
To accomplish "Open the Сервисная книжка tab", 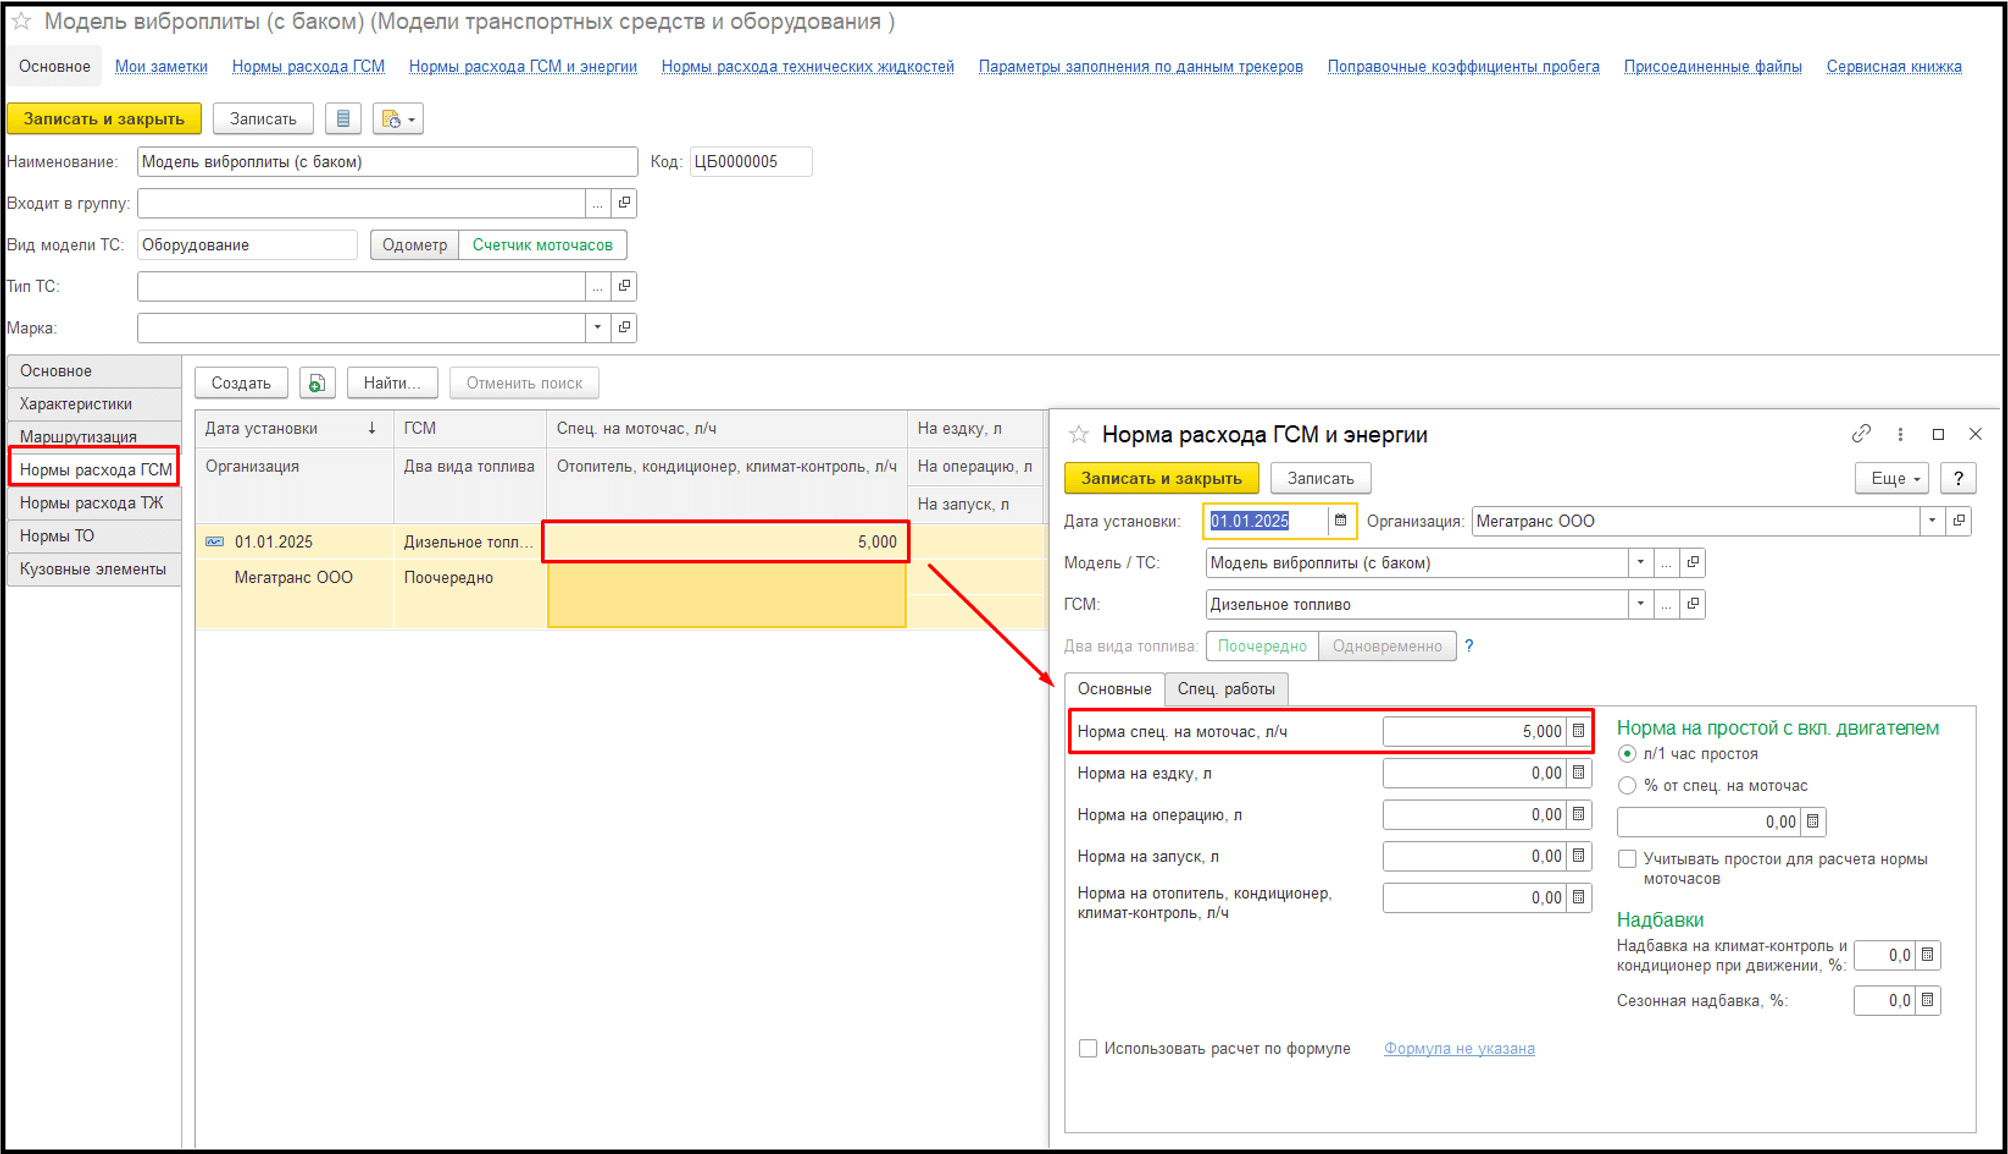I will coord(1893,67).
